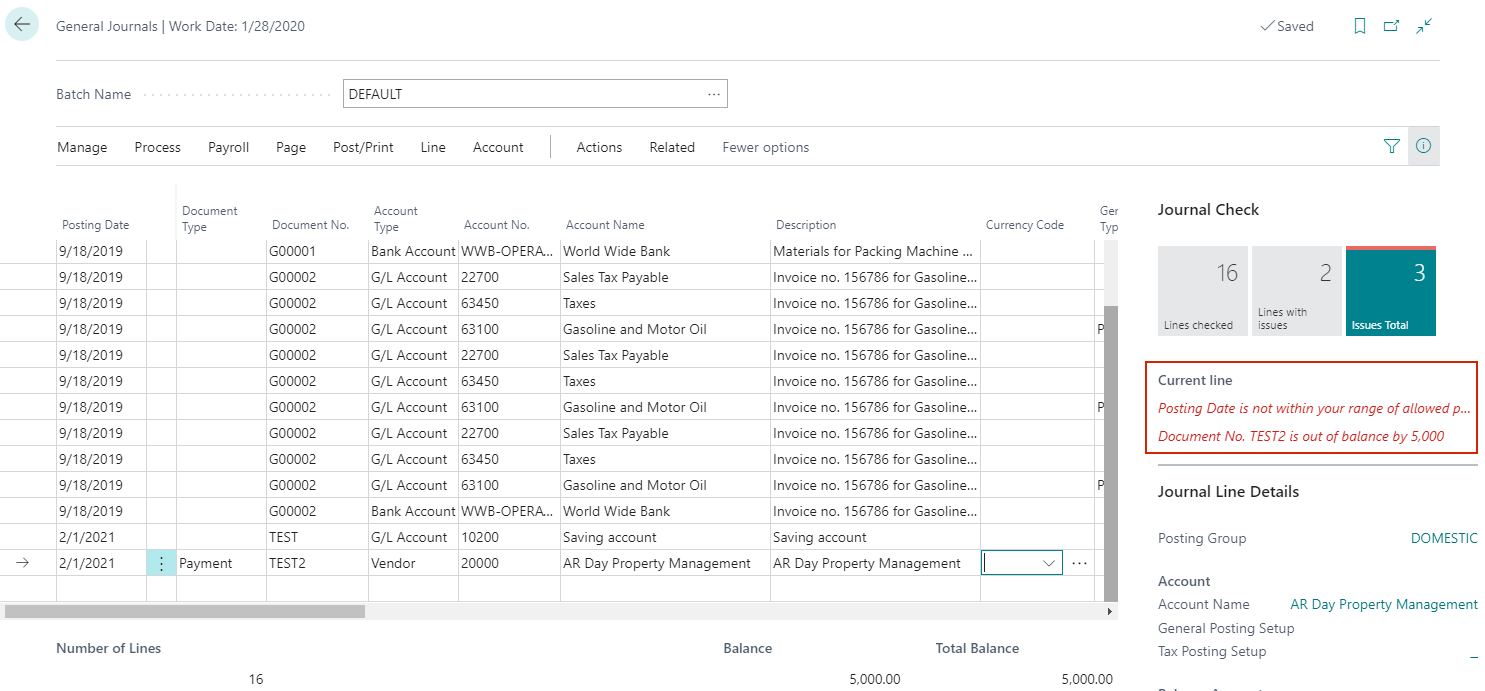Open the Post/Print menu
The image size is (1485, 691).
click(x=362, y=146)
